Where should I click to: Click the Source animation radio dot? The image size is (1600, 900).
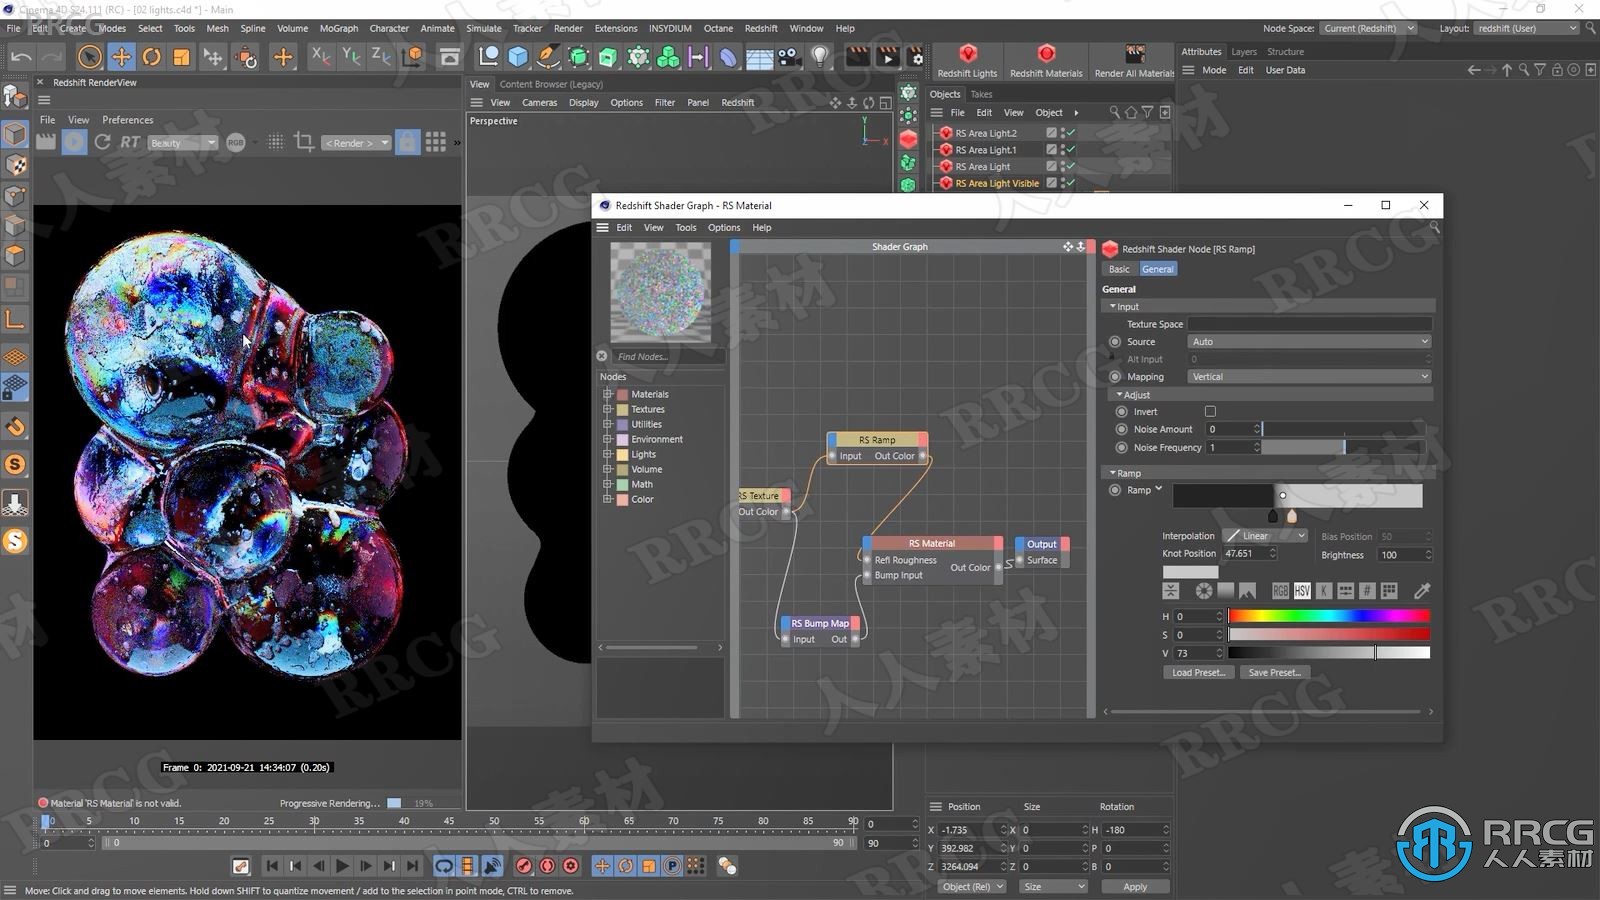[1115, 342]
